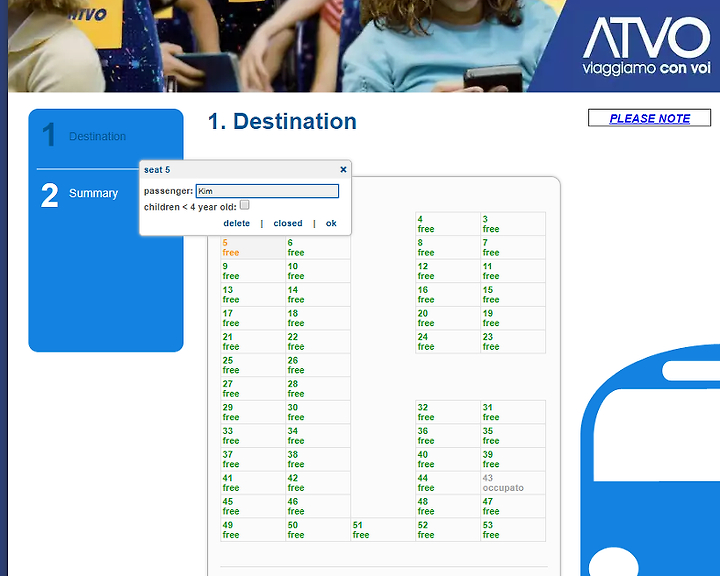Select seat 3 free
The width and height of the screenshot is (720, 576).
(x=513, y=224)
